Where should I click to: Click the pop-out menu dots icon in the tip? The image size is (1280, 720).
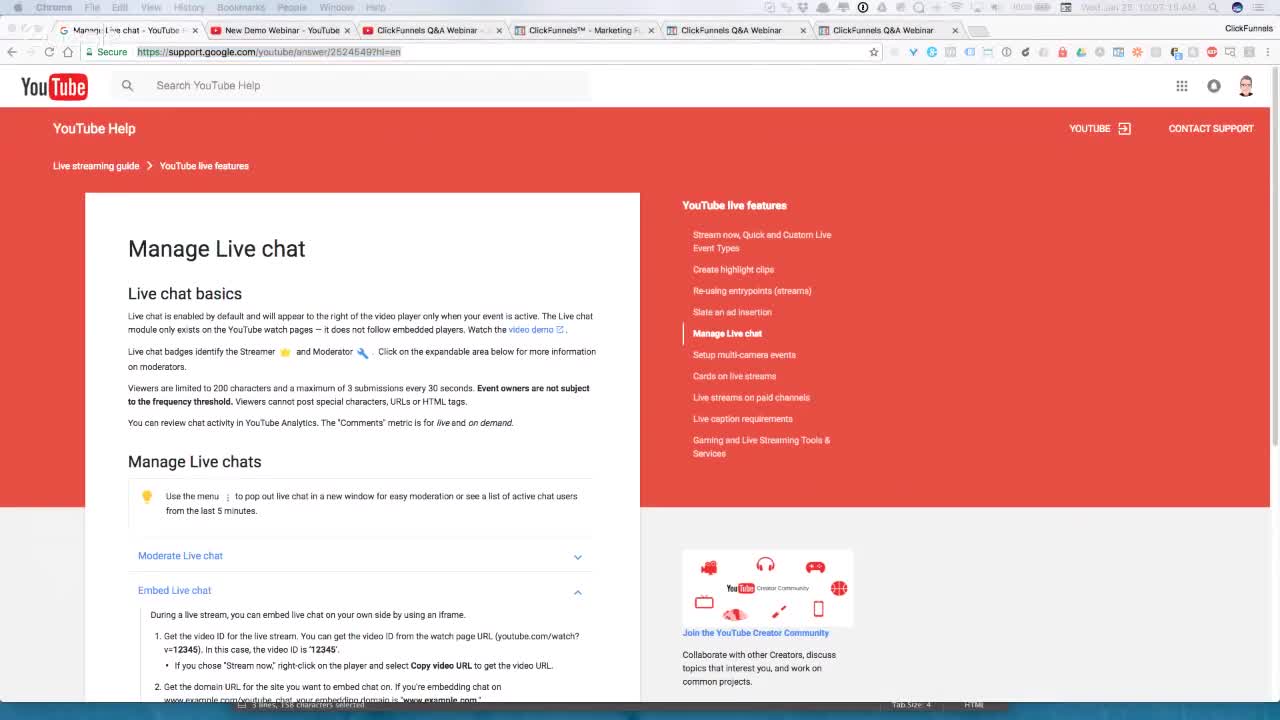click(x=228, y=497)
